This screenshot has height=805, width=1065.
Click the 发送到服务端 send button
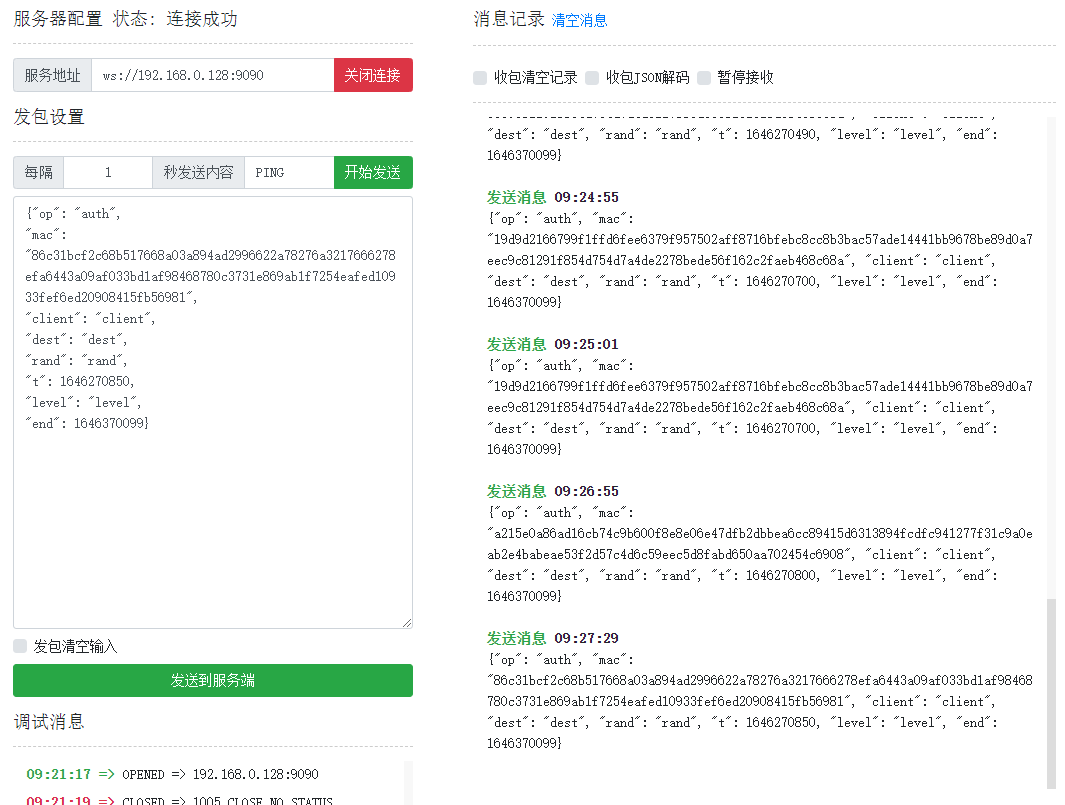point(212,680)
